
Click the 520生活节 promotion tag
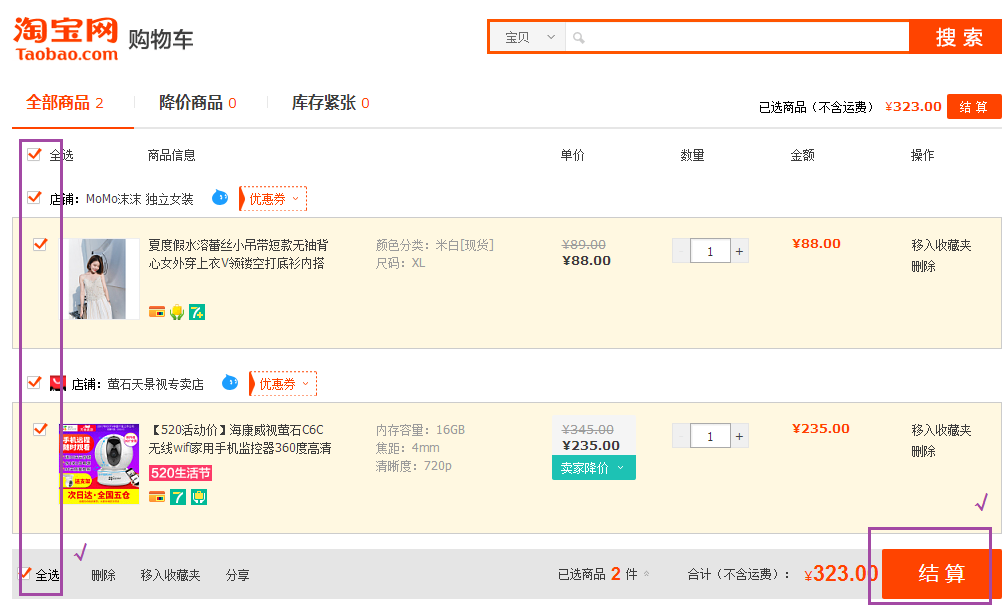(181, 473)
